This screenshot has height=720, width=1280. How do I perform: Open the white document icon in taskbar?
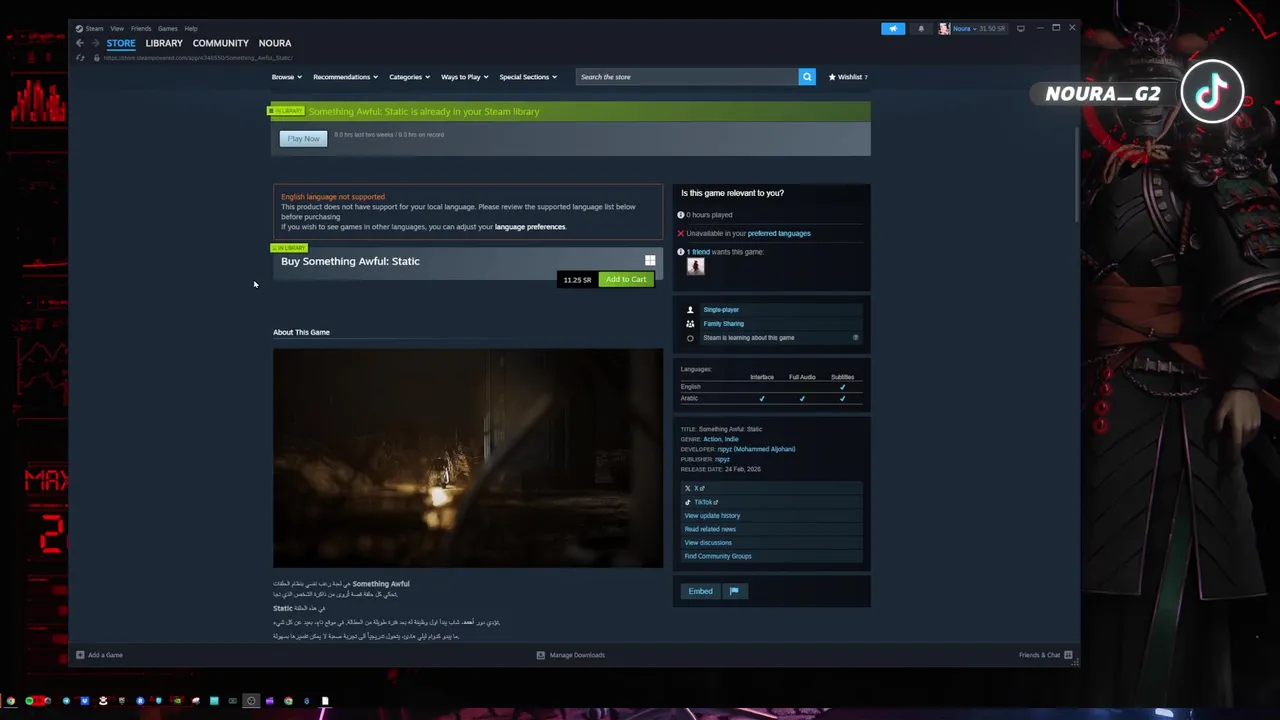click(325, 701)
